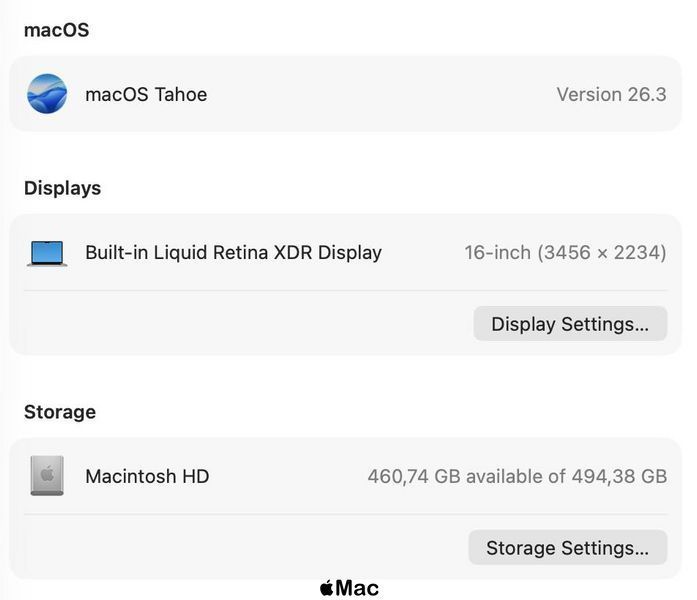Click the Mac text beside Apple logo
The height and width of the screenshot is (600, 697).
pyautogui.click(x=357, y=588)
